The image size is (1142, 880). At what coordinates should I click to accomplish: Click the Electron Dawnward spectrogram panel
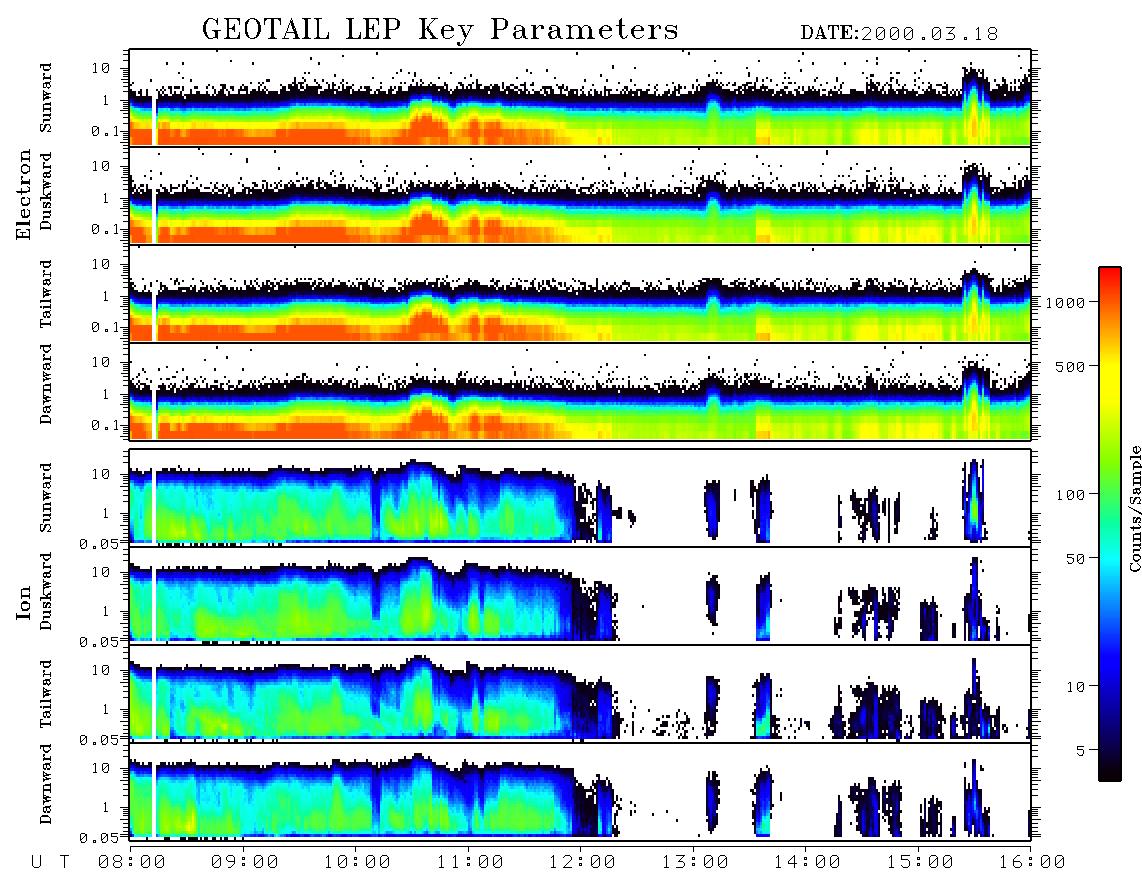(580, 391)
